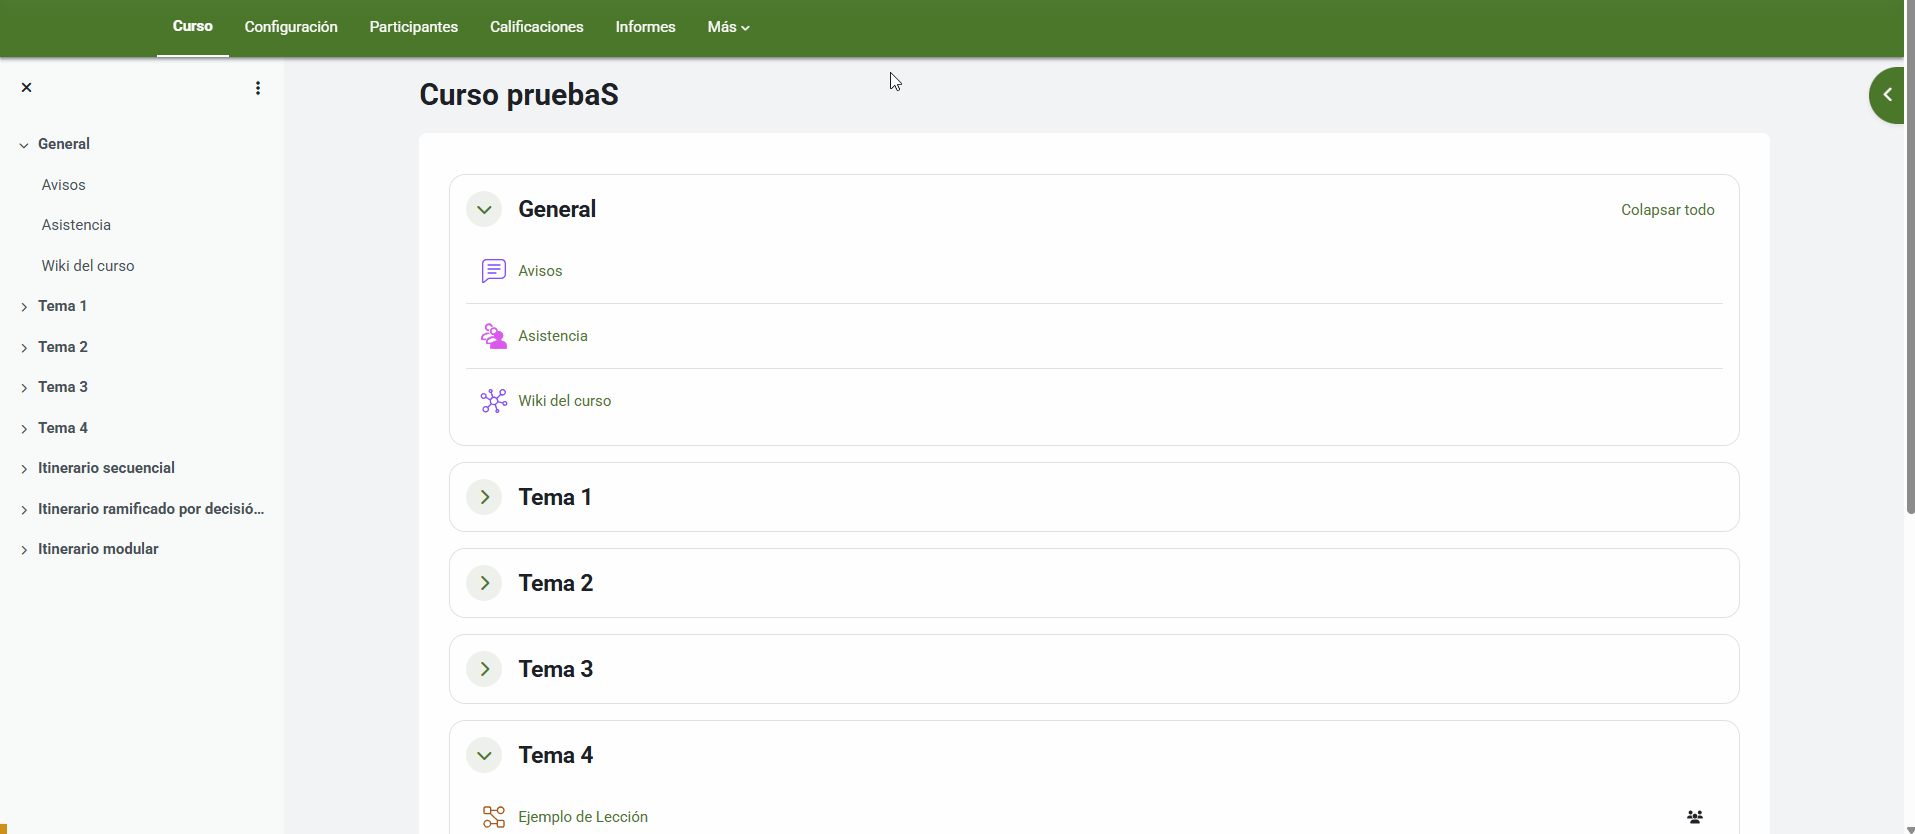Click the Wiki del curso icon
Viewport: 1915px width, 834px height.
click(x=493, y=401)
